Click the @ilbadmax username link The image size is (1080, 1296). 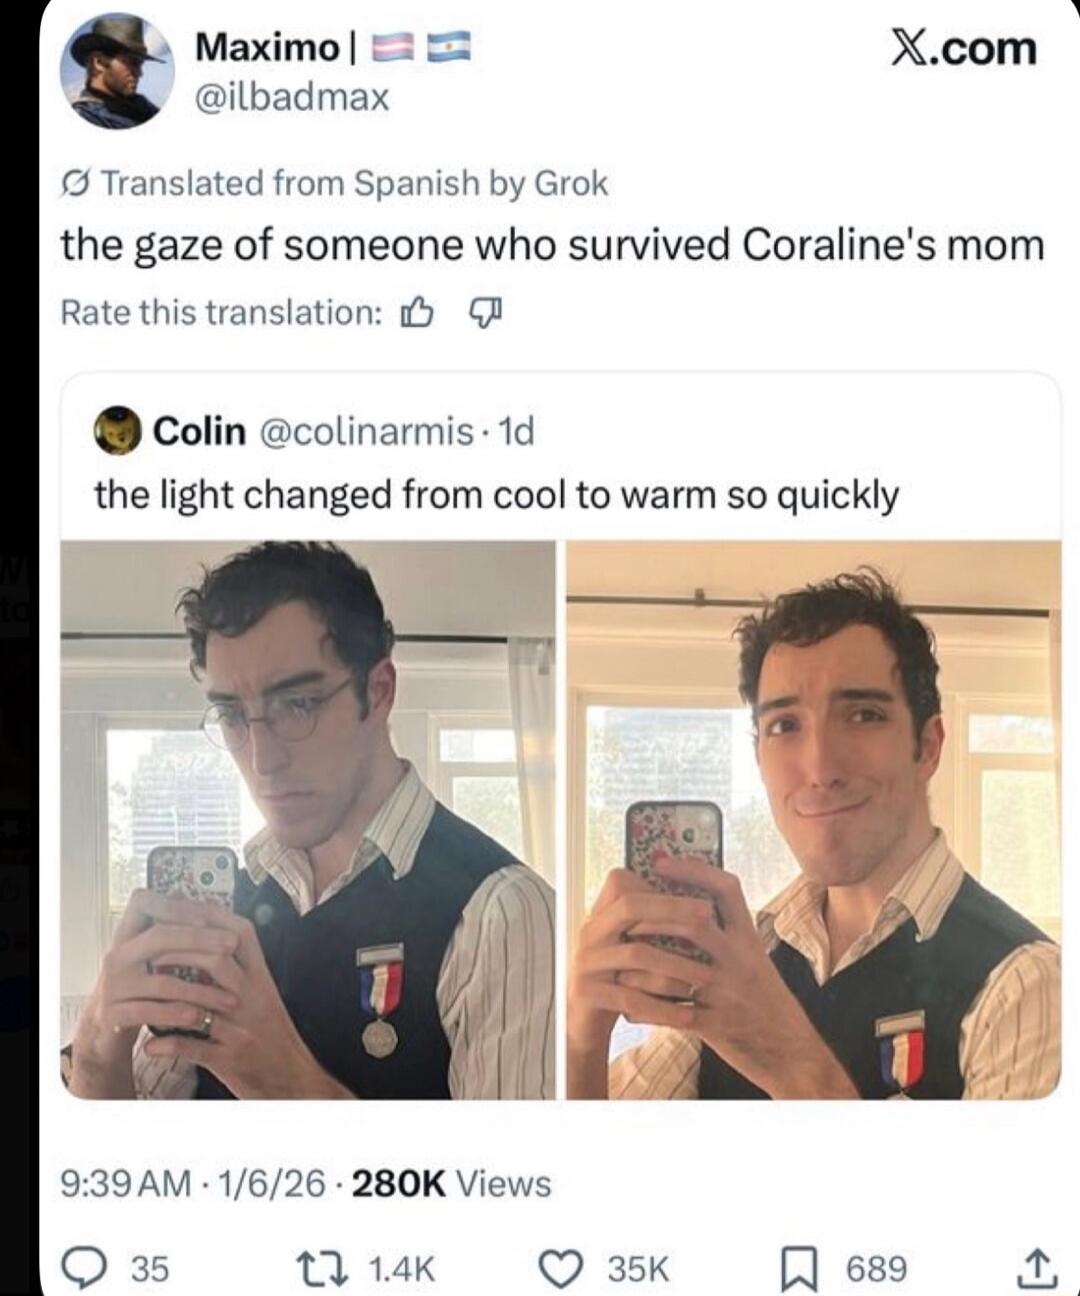(x=289, y=97)
